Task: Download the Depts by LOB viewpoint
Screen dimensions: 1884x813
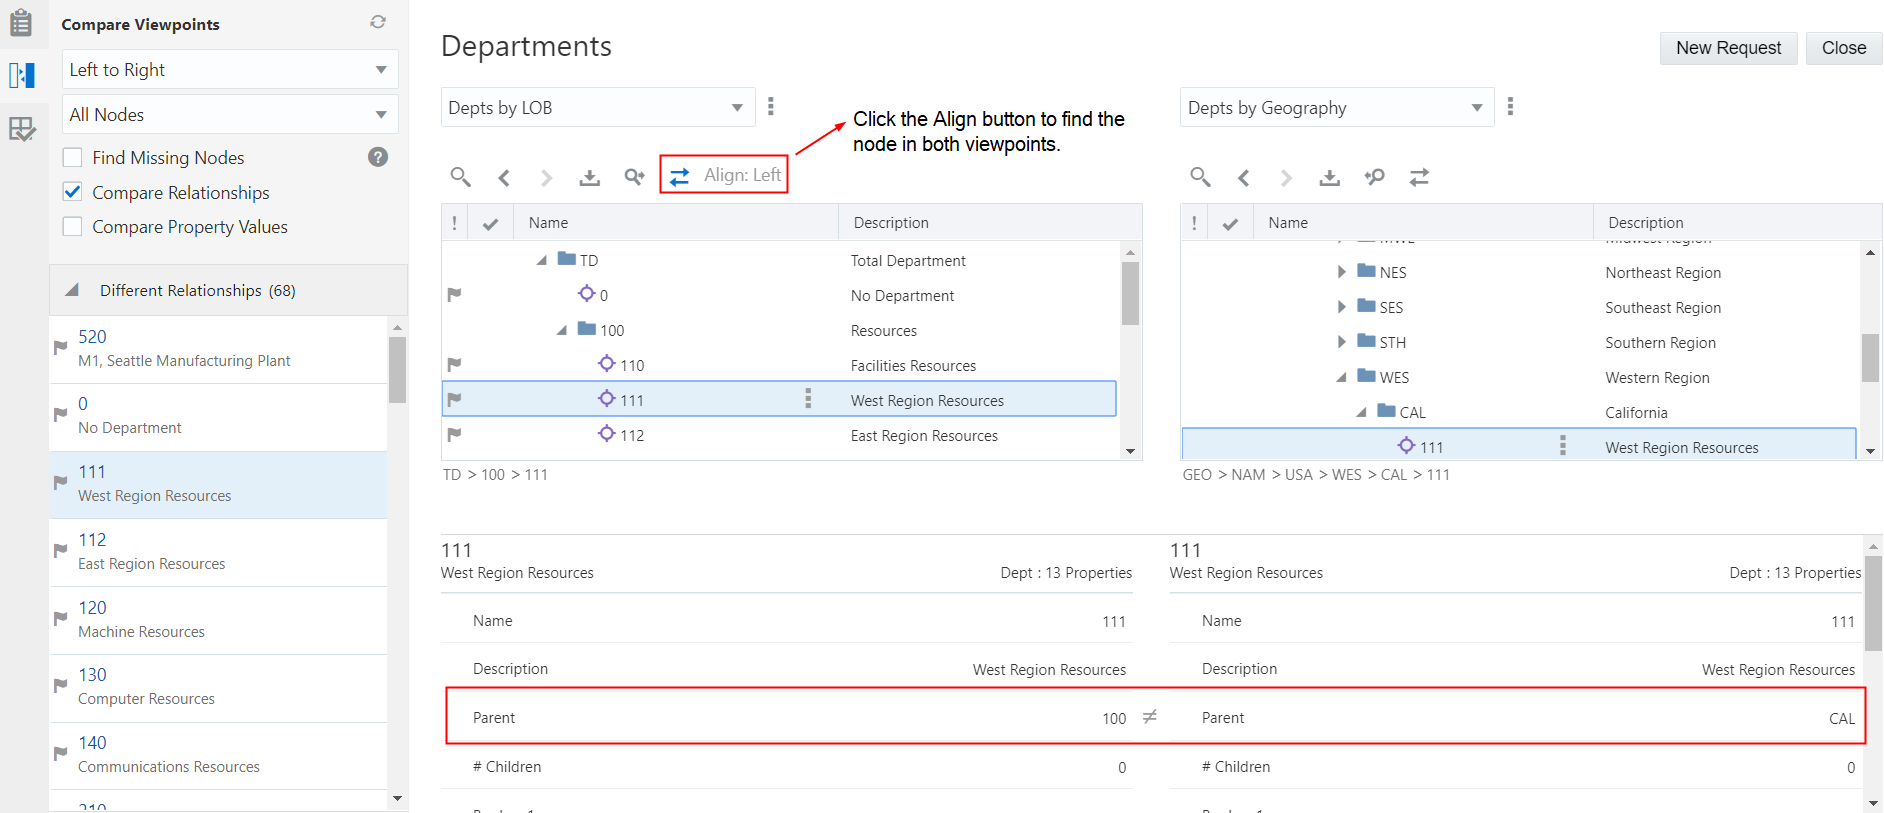Action: click(x=590, y=177)
